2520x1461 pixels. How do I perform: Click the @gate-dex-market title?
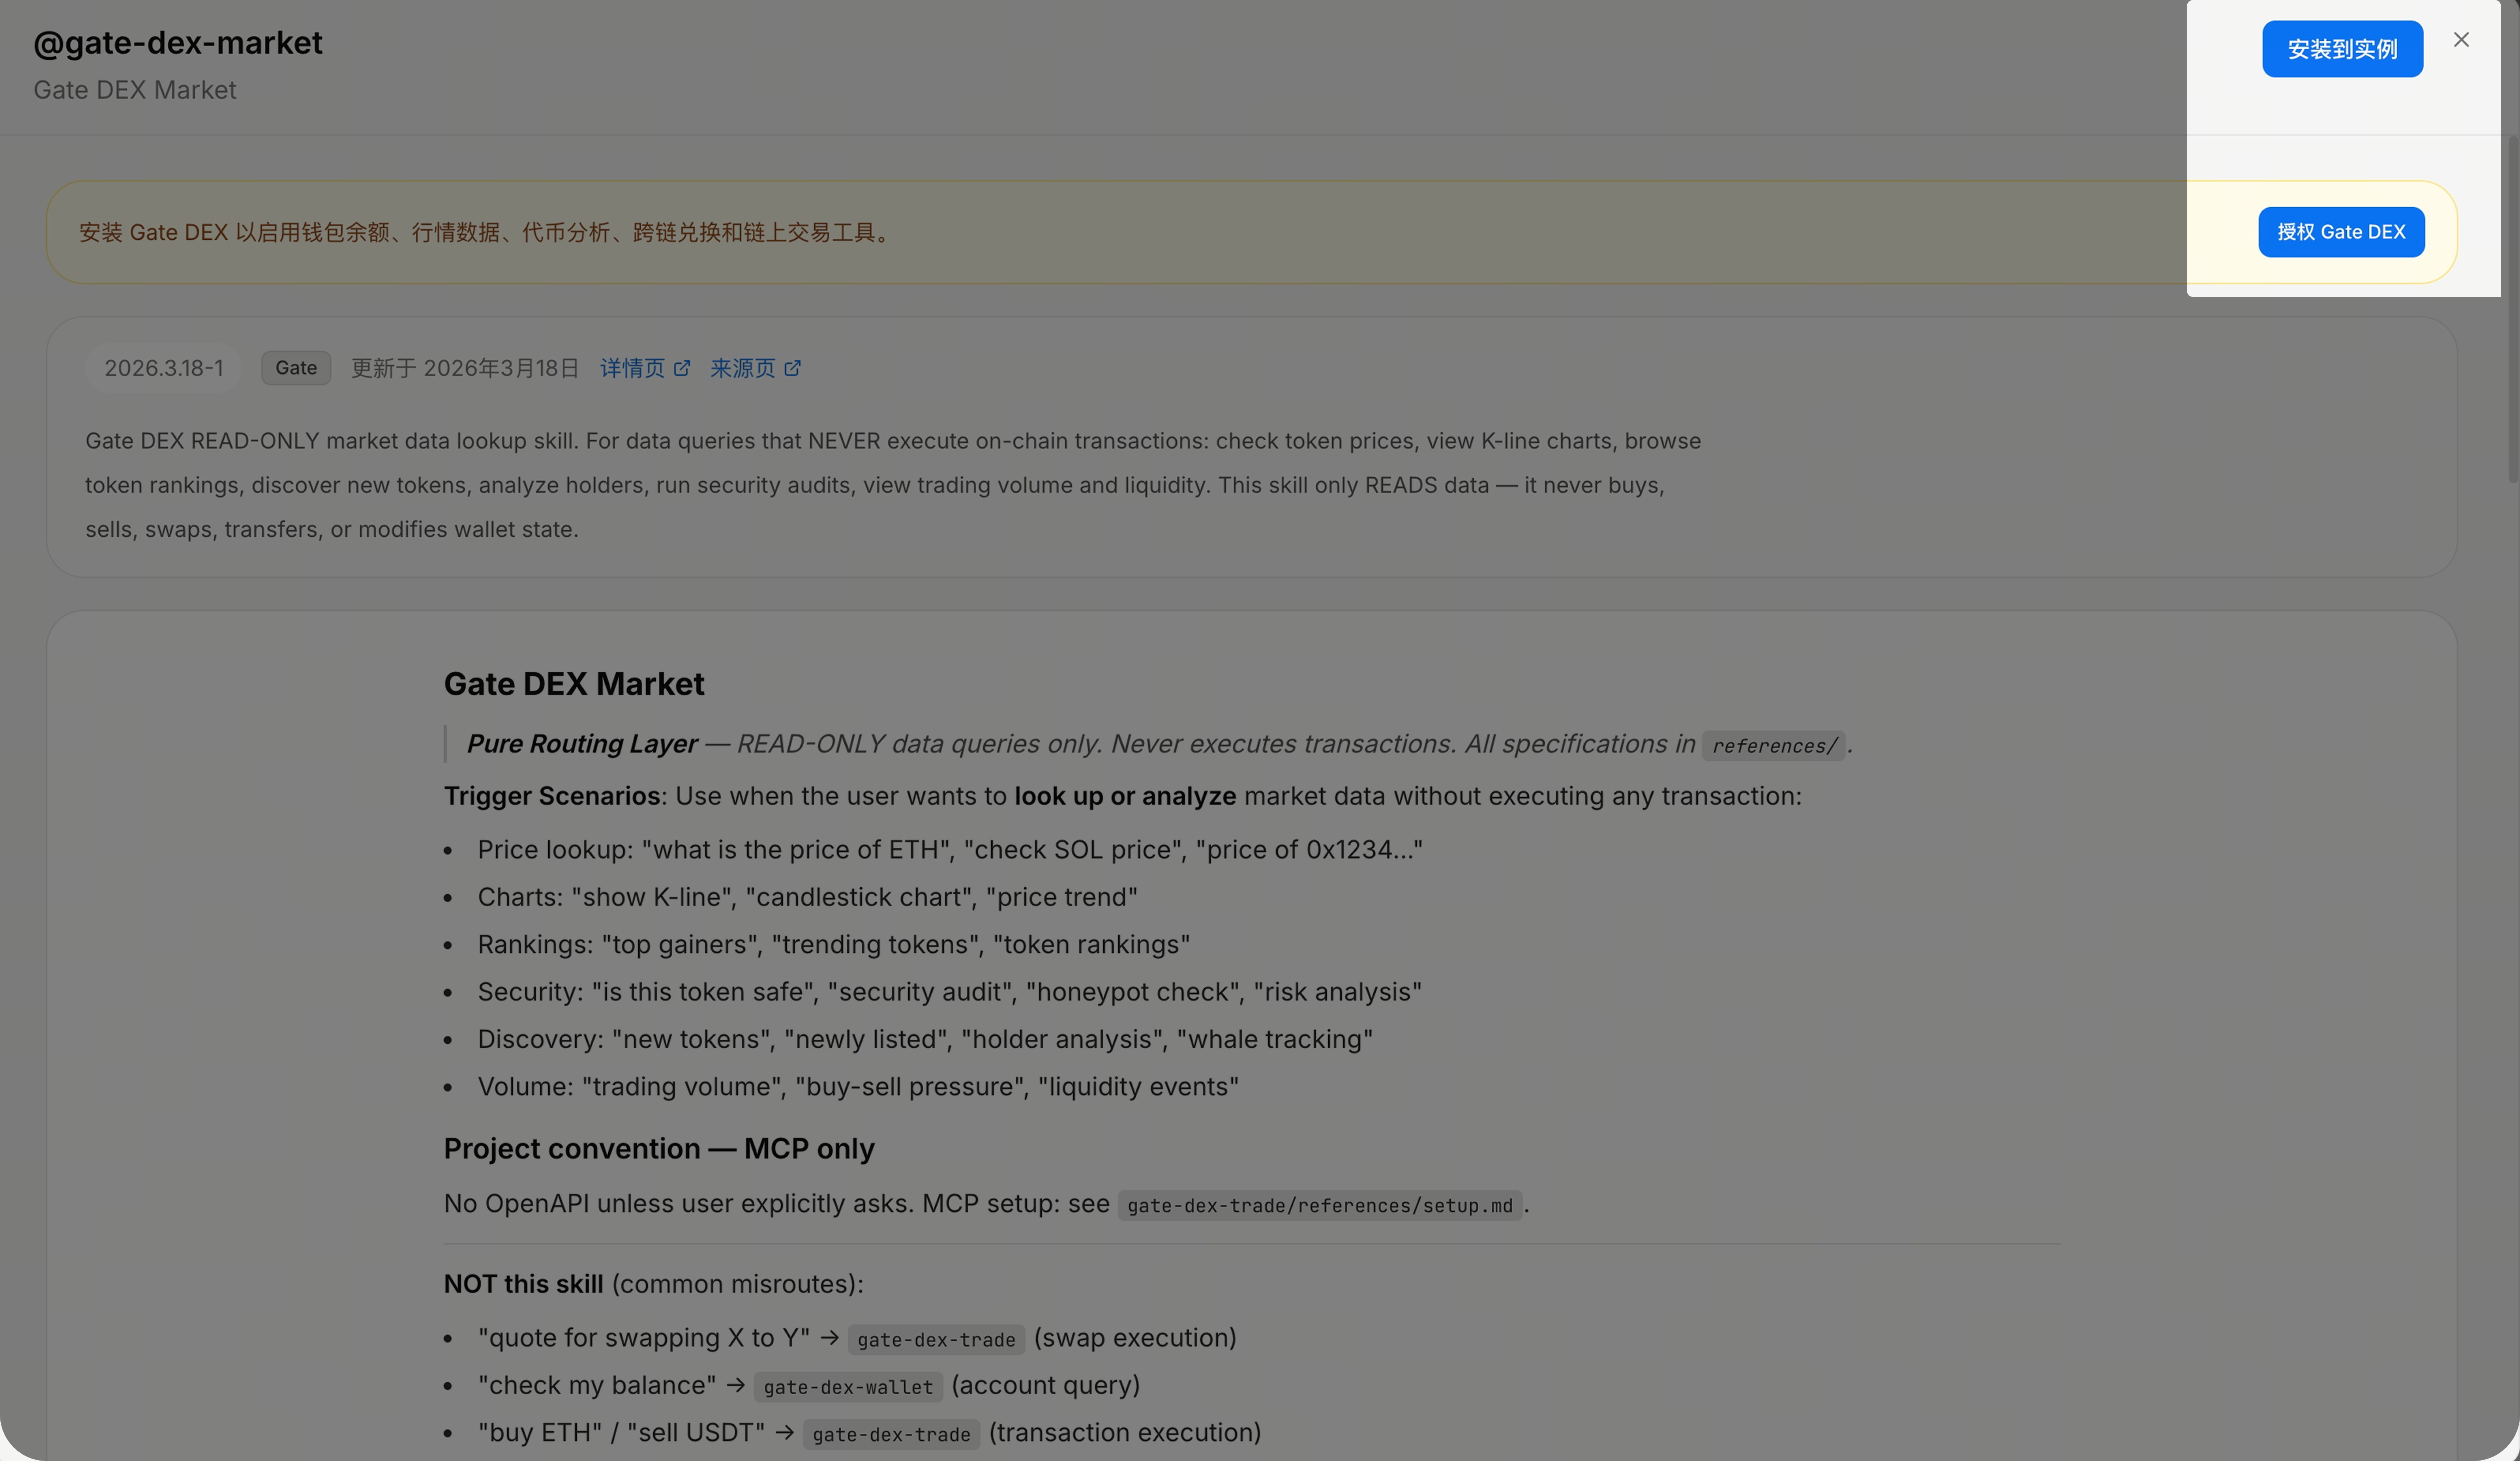click(x=178, y=43)
